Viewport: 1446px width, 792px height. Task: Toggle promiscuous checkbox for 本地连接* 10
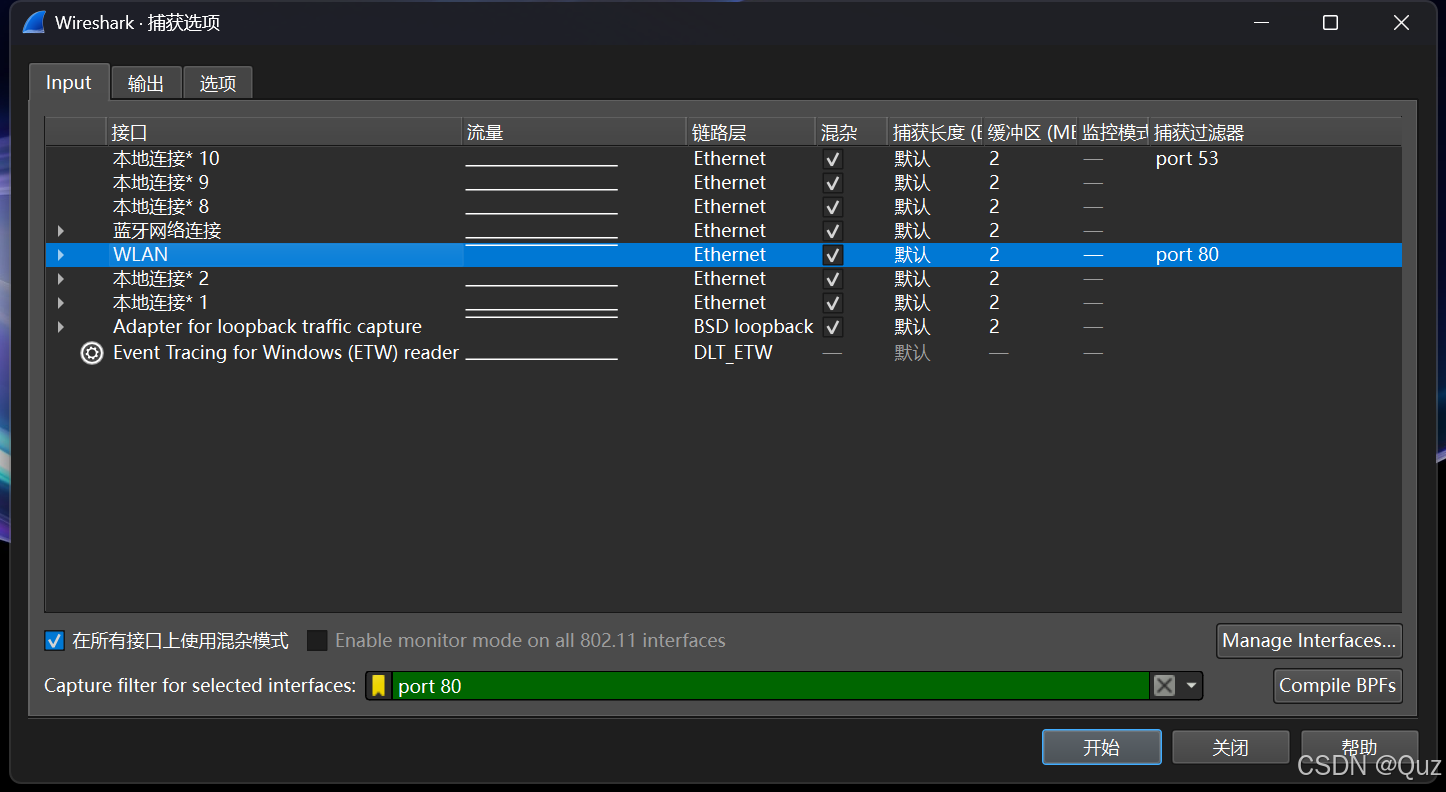[833, 159]
